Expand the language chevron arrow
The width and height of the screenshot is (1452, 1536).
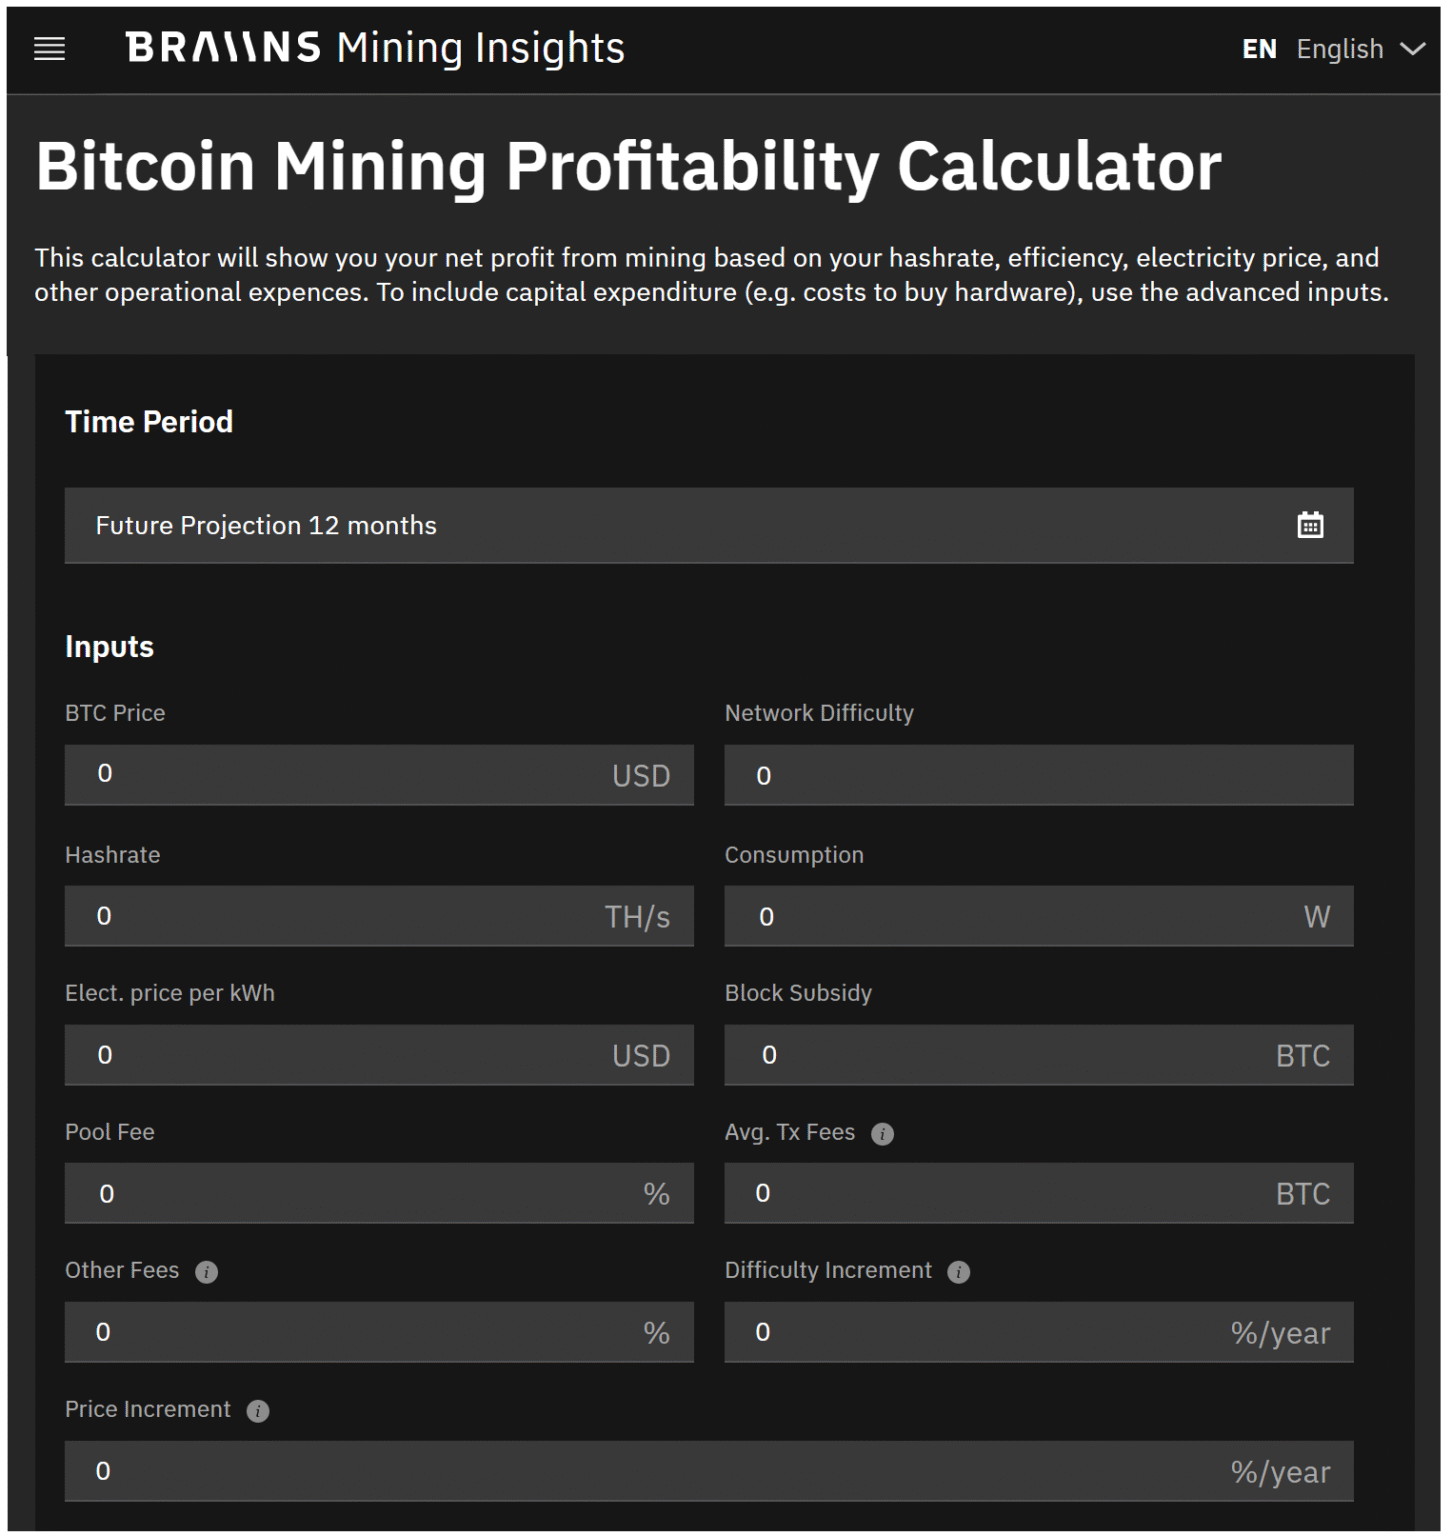1413,48
